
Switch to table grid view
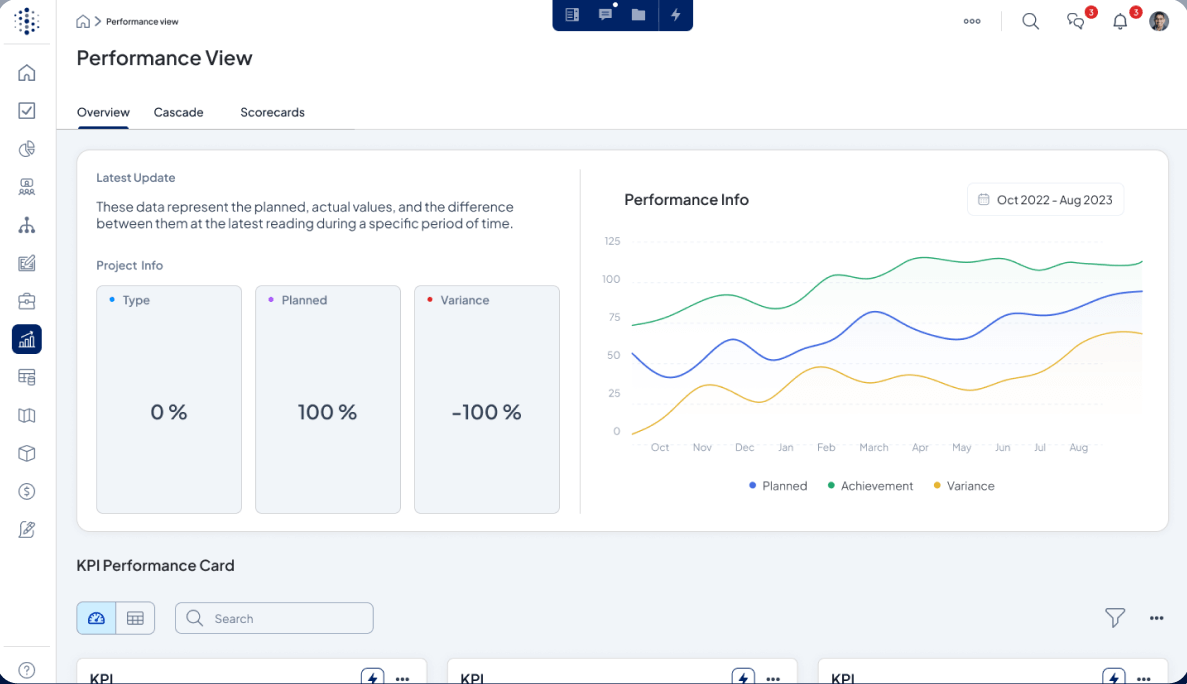click(x=135, y=618)
